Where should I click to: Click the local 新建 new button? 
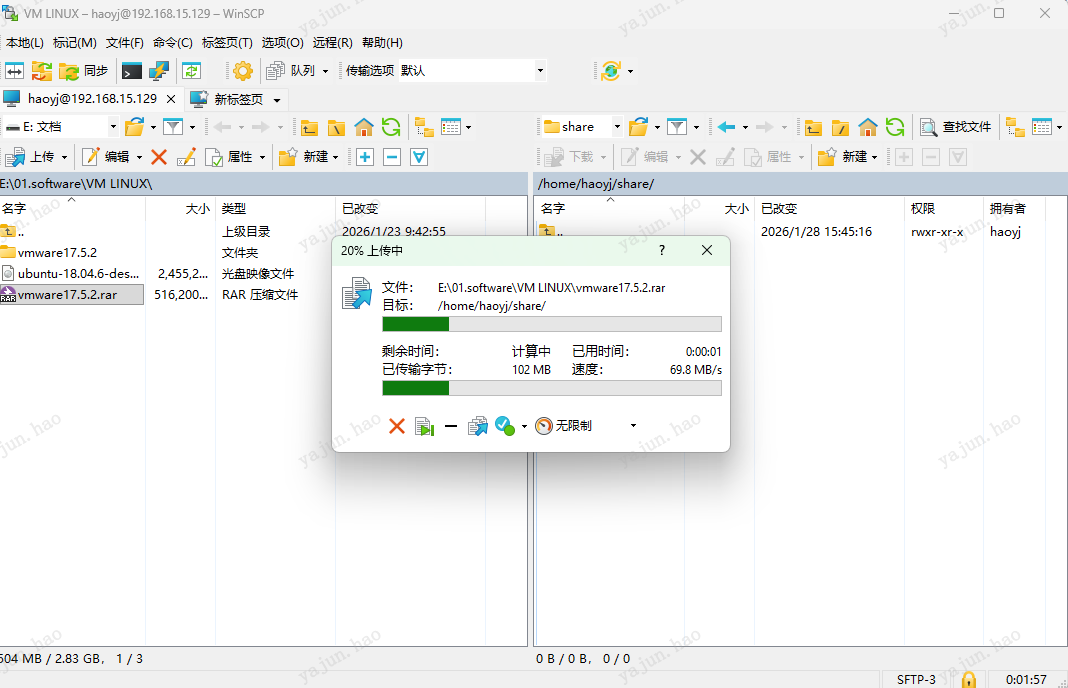(x=304, y=157)
